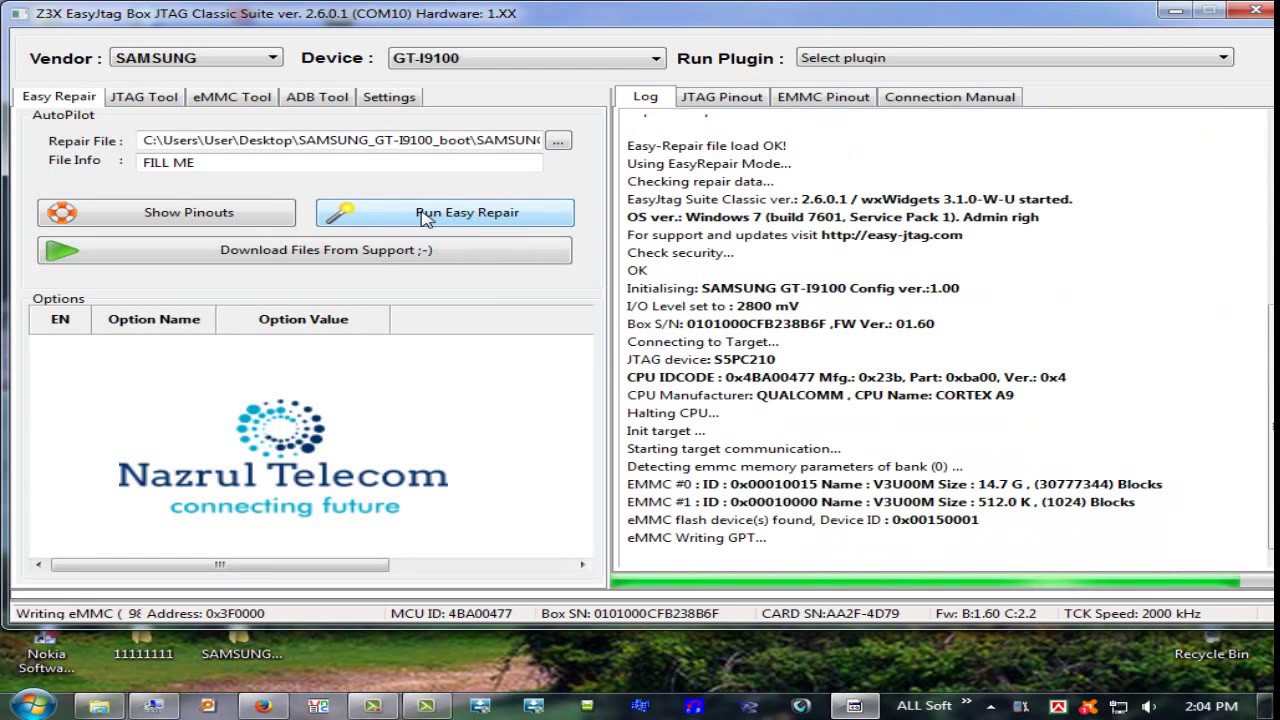Click the clock showing 2:04 PM
This screenshot has width=1280, height=720.
1211,706
